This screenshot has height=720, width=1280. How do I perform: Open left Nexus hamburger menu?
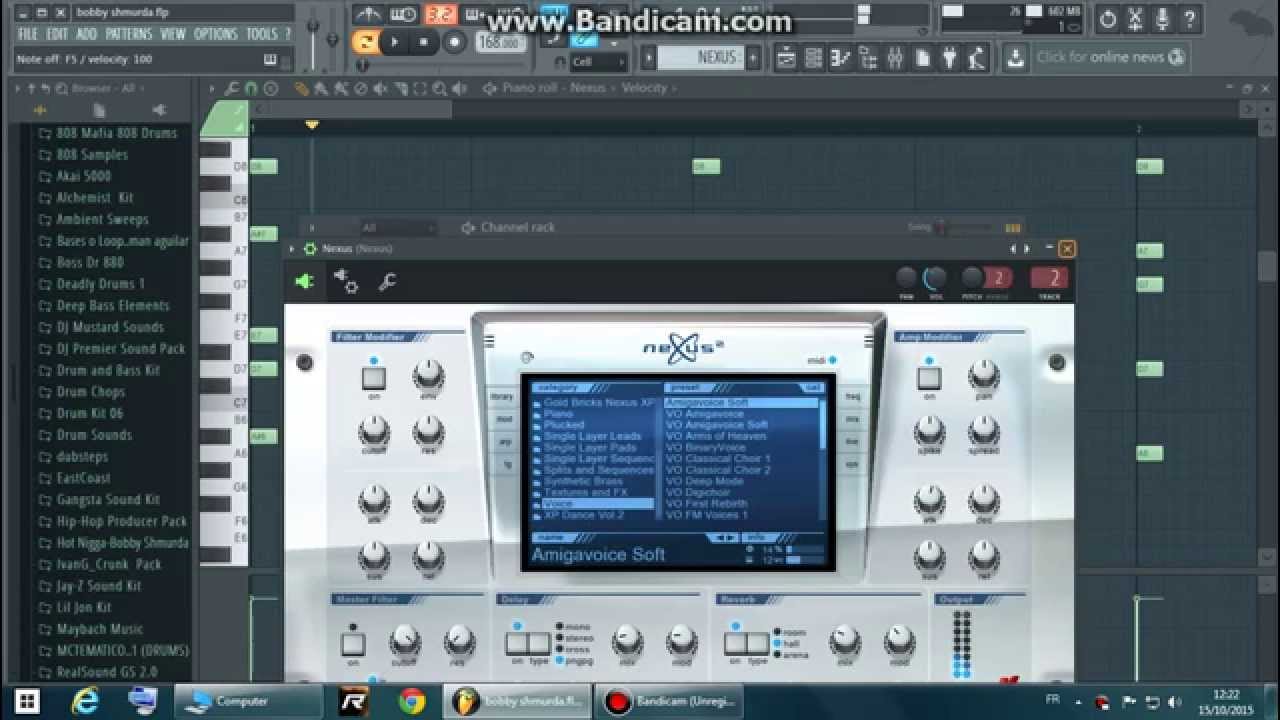489,341
